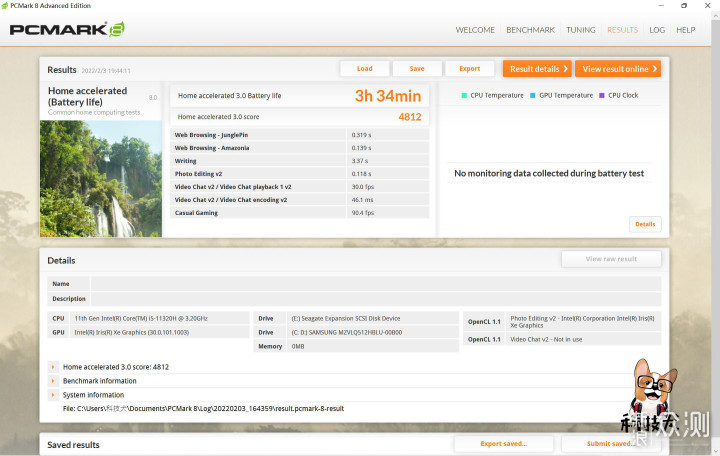This screenshot has height=456, width=720.
Task: Select the Writing test row
Action: (x=299, y=161)
